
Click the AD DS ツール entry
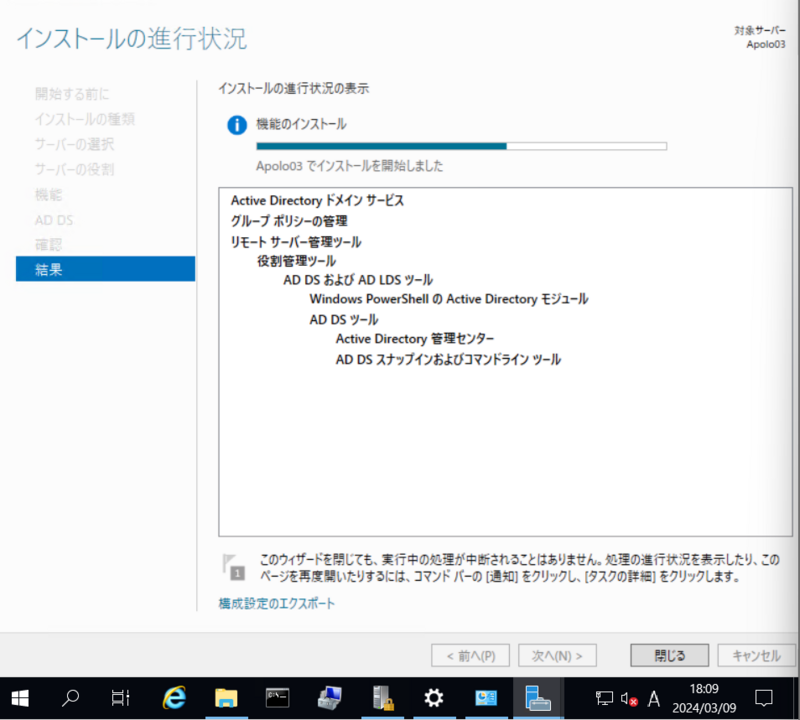pos(343,320)
